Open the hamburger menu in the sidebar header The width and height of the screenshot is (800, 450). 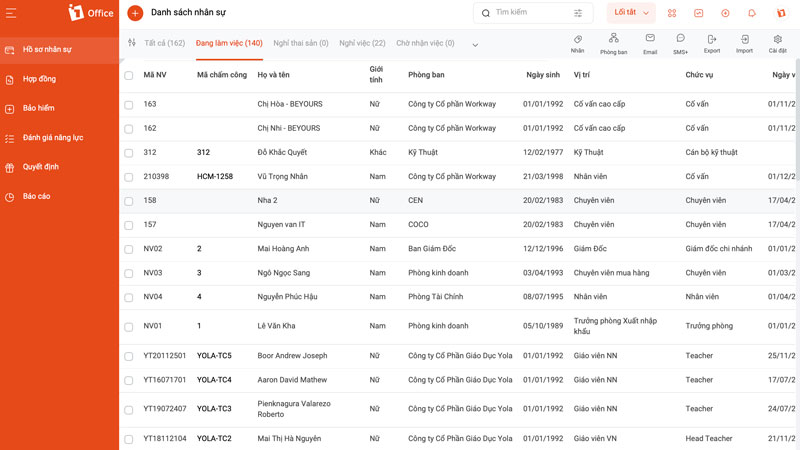coord(11,13)
